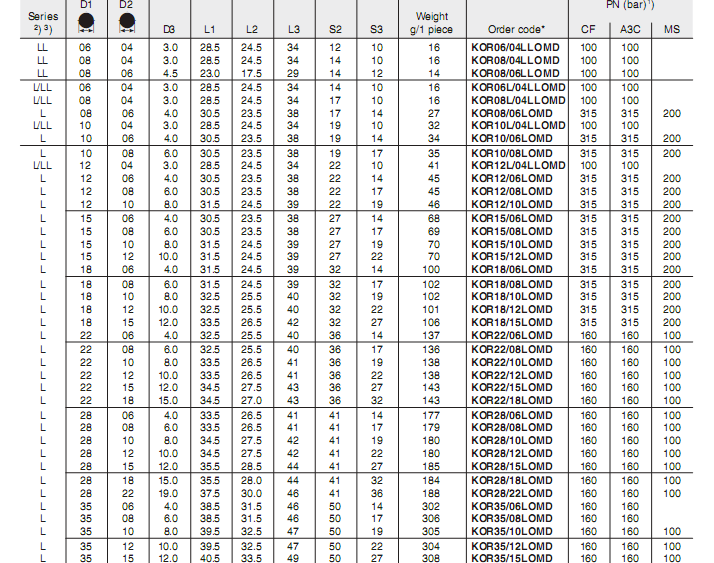Click the S3 column header
The height and width of the screenshot is (563, 714).
[376, 29]
